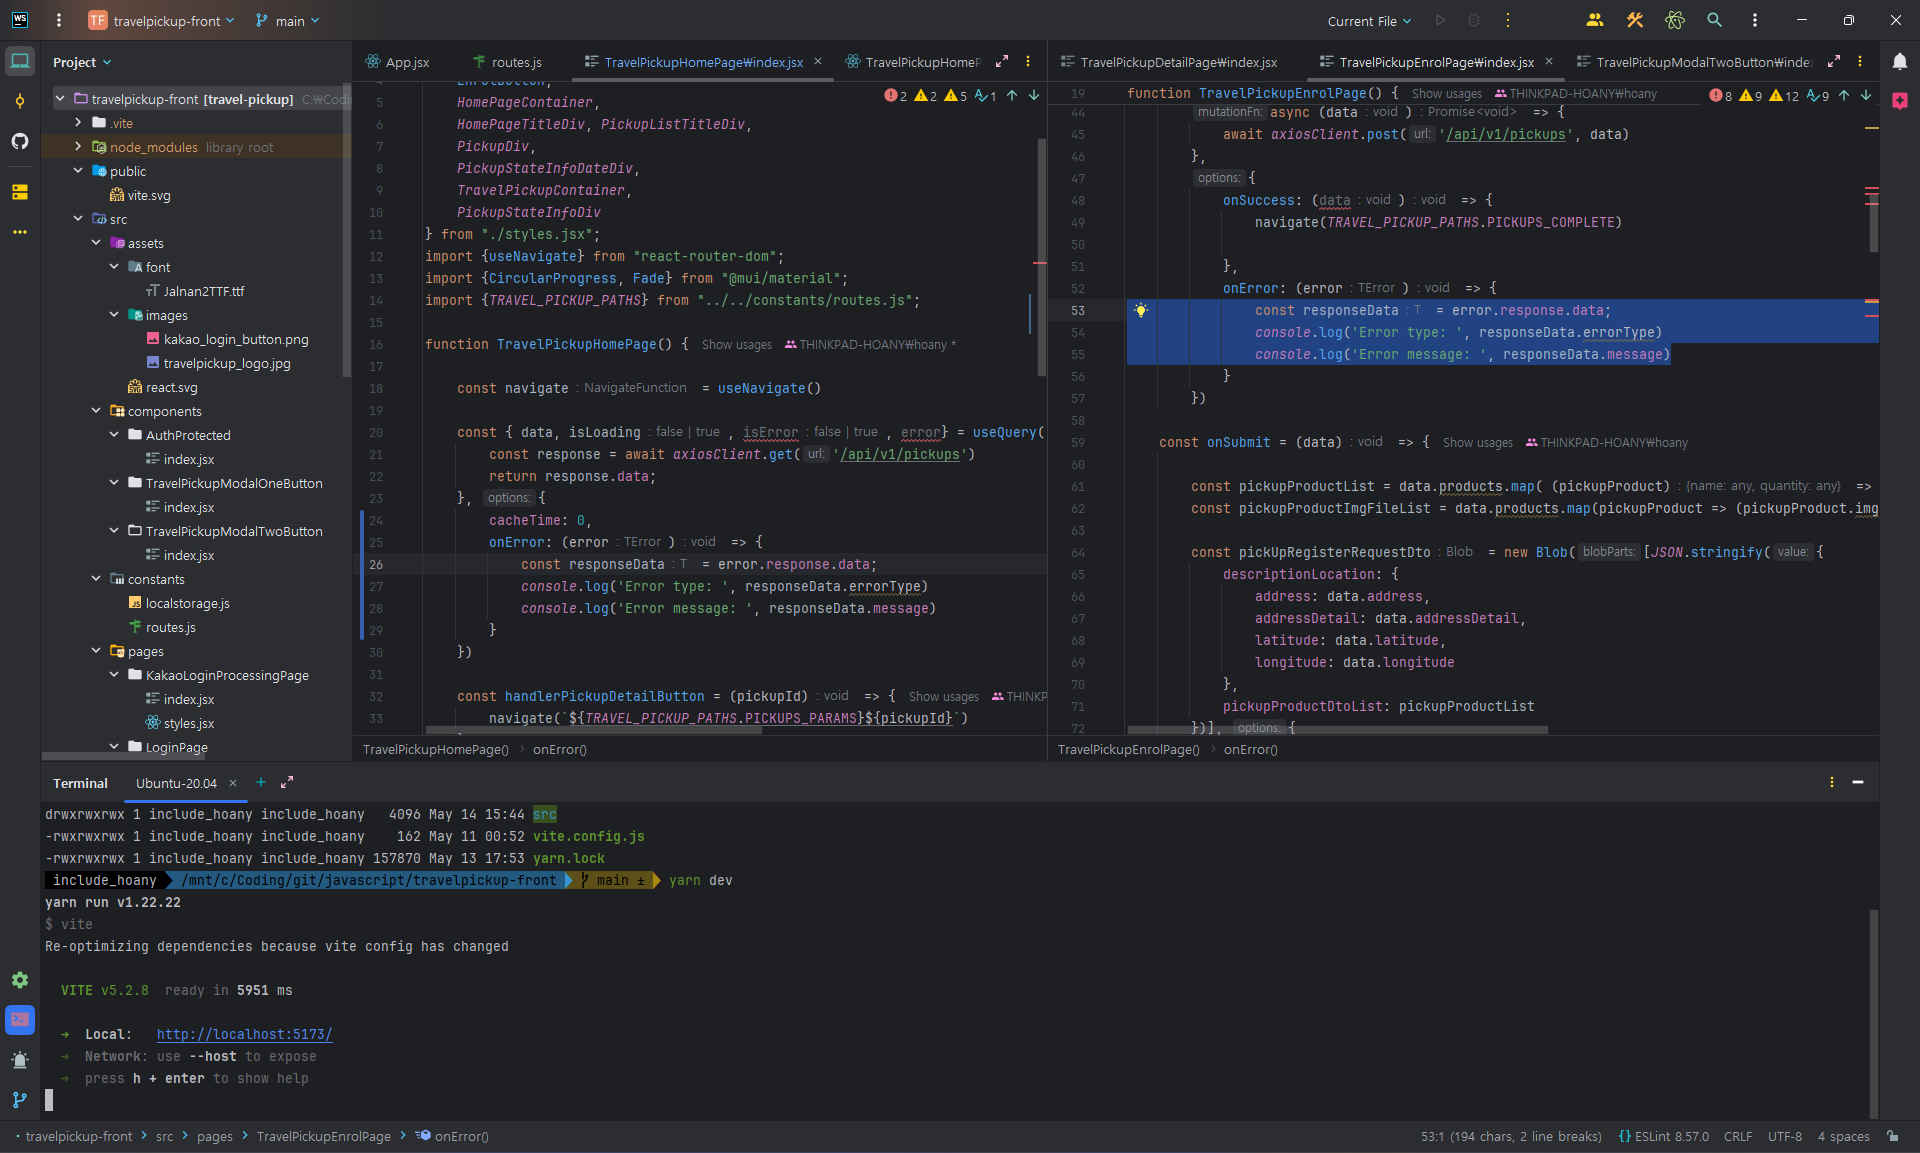Open the Commit tool window icon
The height and width of the screenshot is (1153, 1920).
pyautogui.click(x=20, y=101)
